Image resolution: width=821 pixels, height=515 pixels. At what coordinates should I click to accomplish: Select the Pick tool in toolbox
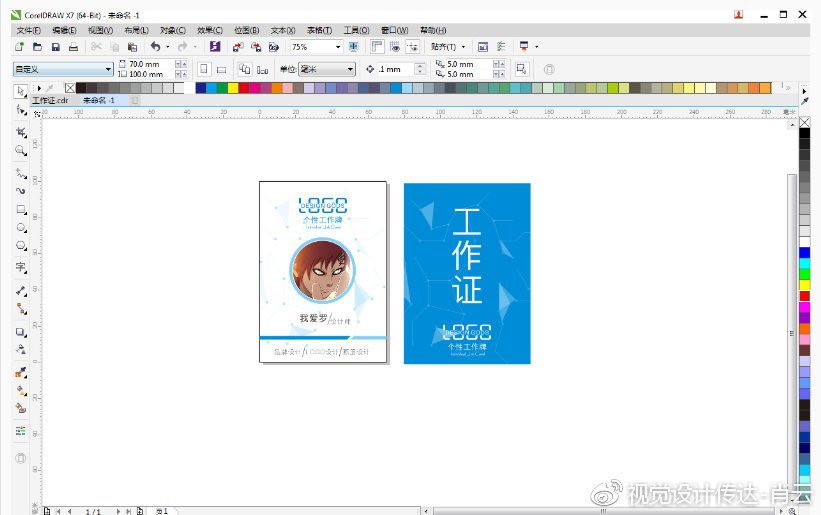tap(20, 91)
